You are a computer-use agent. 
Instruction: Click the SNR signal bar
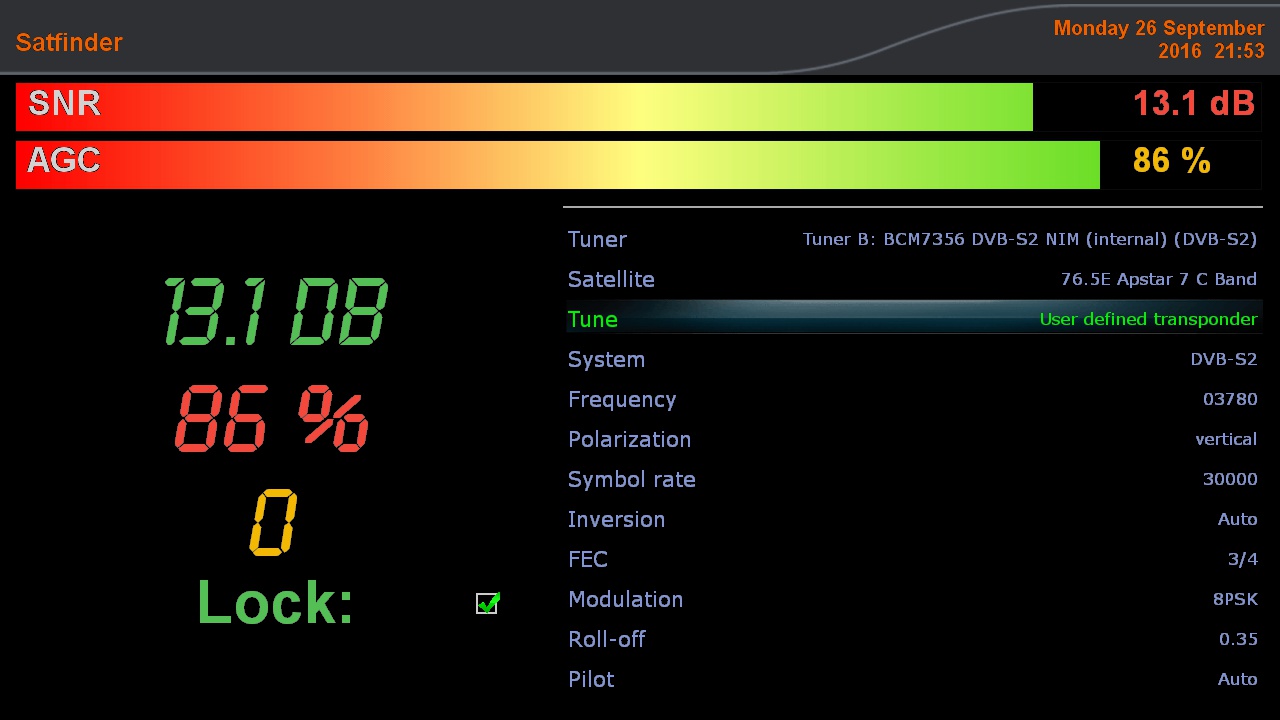pos(524,107)
